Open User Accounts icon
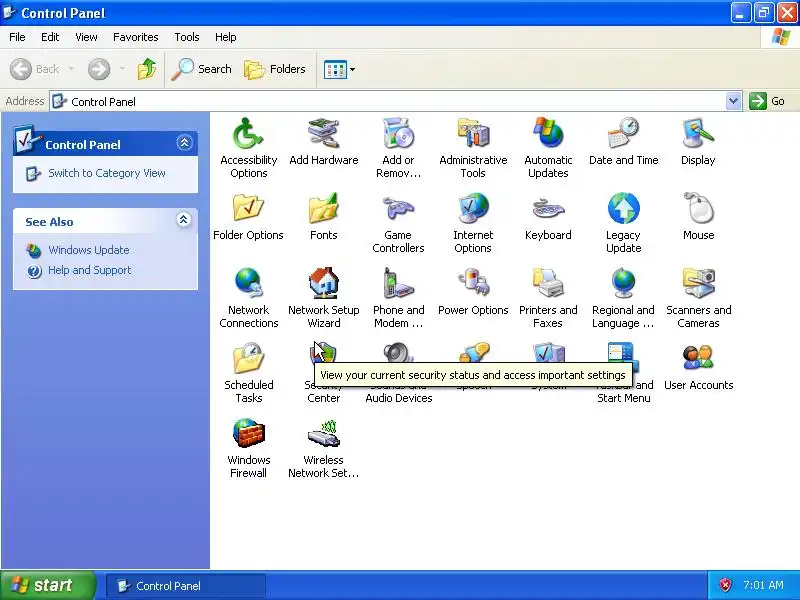This screenshot has width=800, height=600. (x=698, y=359)
